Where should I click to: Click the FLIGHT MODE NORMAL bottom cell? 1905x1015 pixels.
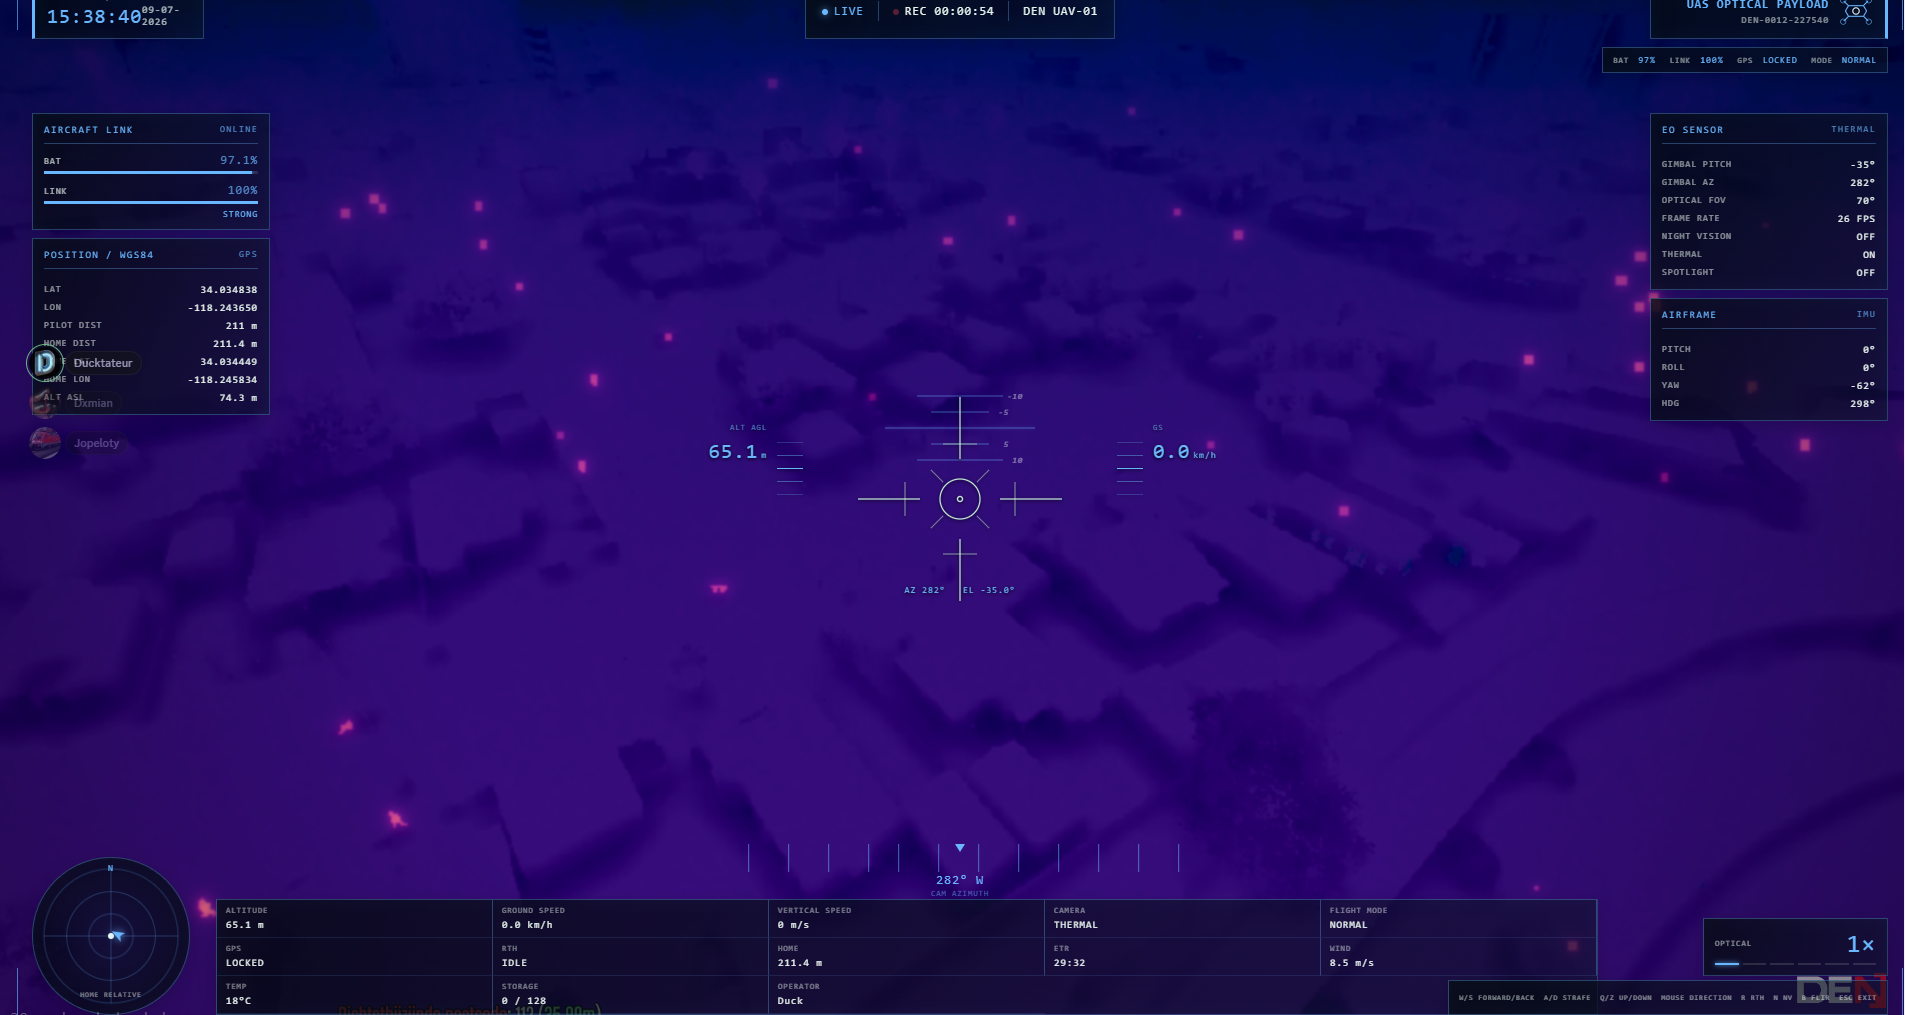pos(1458,918)
